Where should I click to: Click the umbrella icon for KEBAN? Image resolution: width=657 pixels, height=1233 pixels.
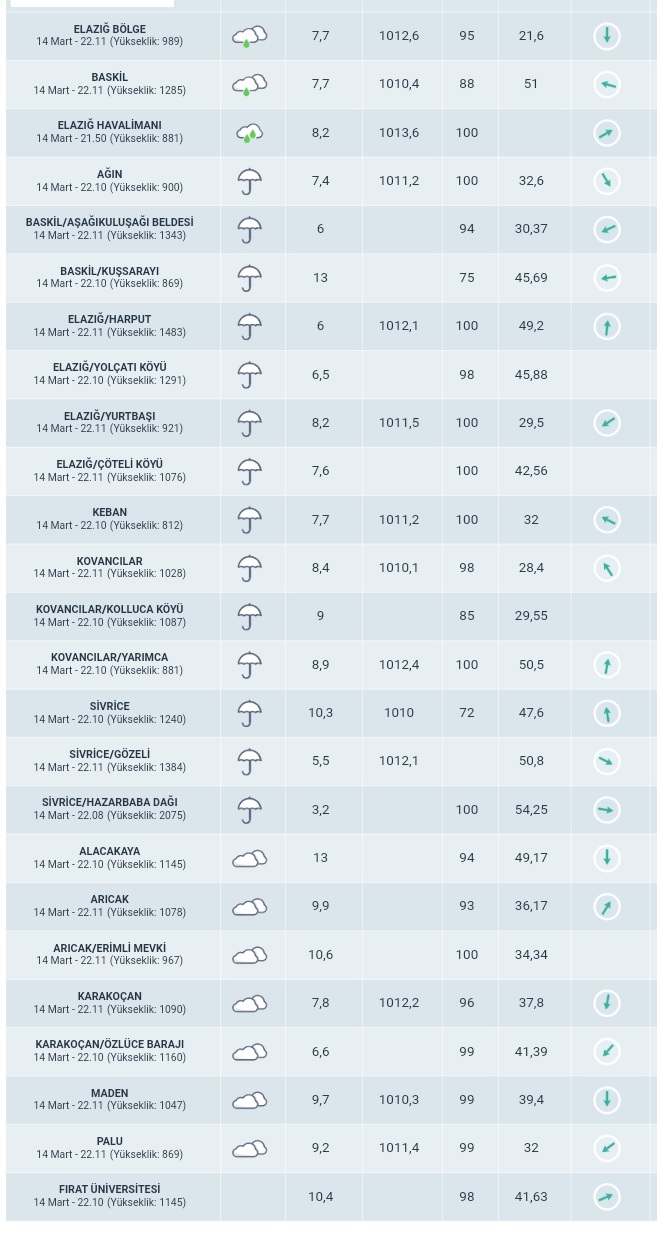coord(249,520)
